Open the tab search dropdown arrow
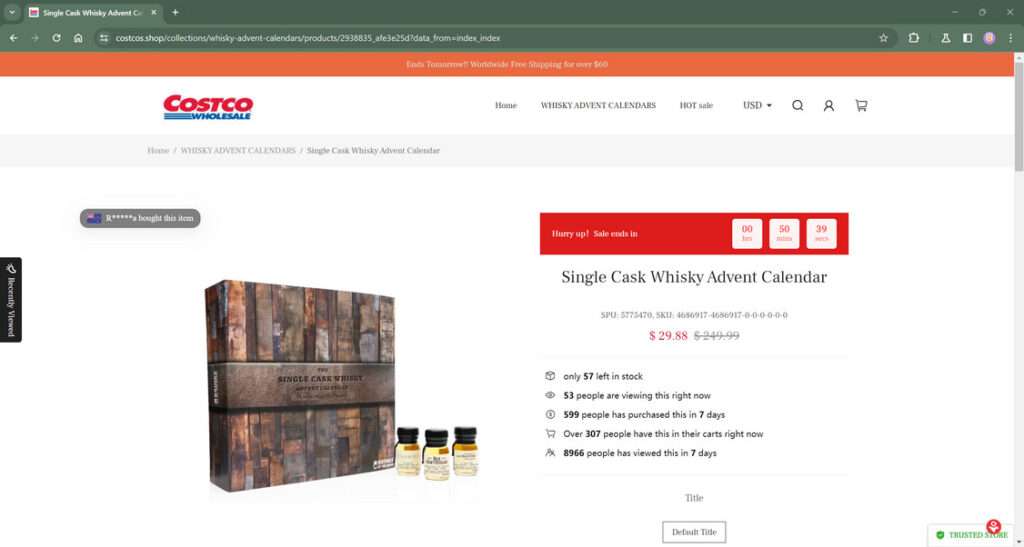This screenshot has height=547, width=1024. pos(12,12)
